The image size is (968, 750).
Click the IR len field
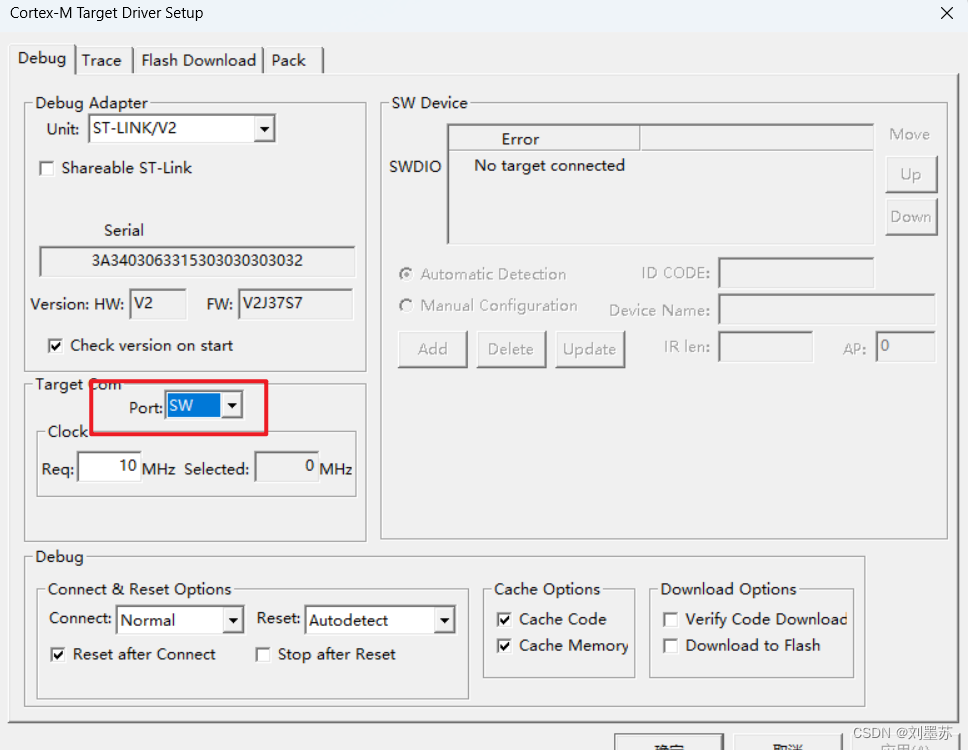[x=766, y=347]
